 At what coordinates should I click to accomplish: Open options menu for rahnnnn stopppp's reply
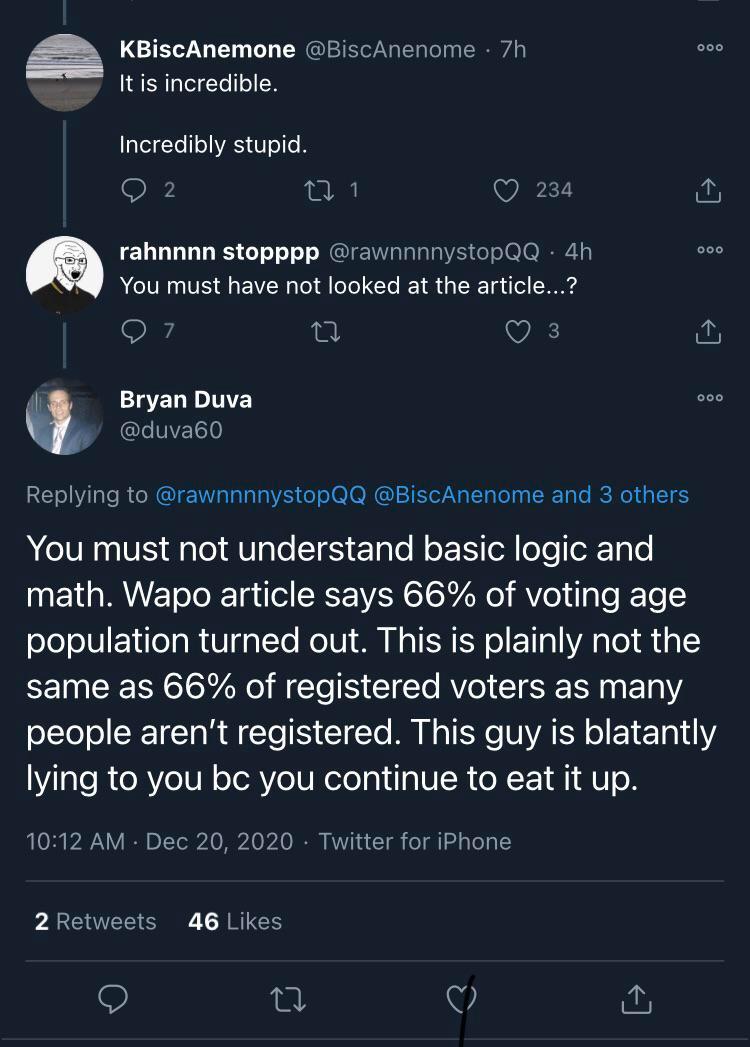[x=709, y=251]
